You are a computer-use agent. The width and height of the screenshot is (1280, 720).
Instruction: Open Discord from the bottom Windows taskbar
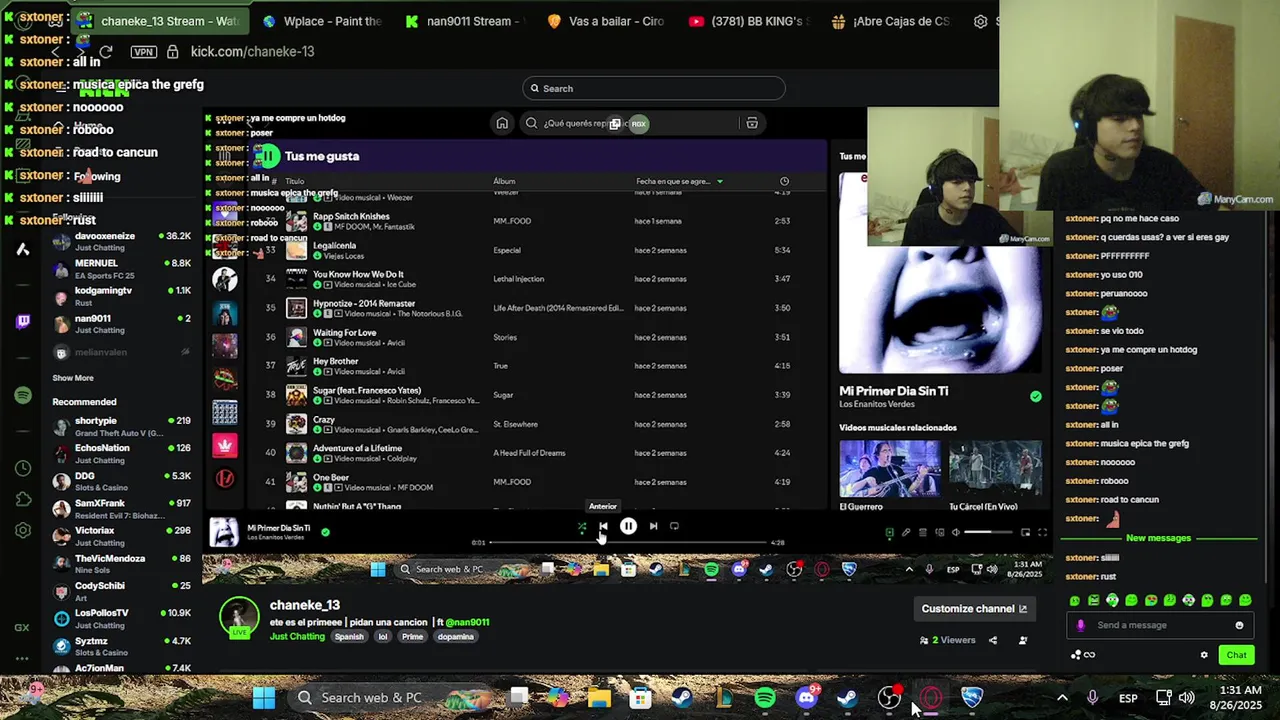pos(807,698)
